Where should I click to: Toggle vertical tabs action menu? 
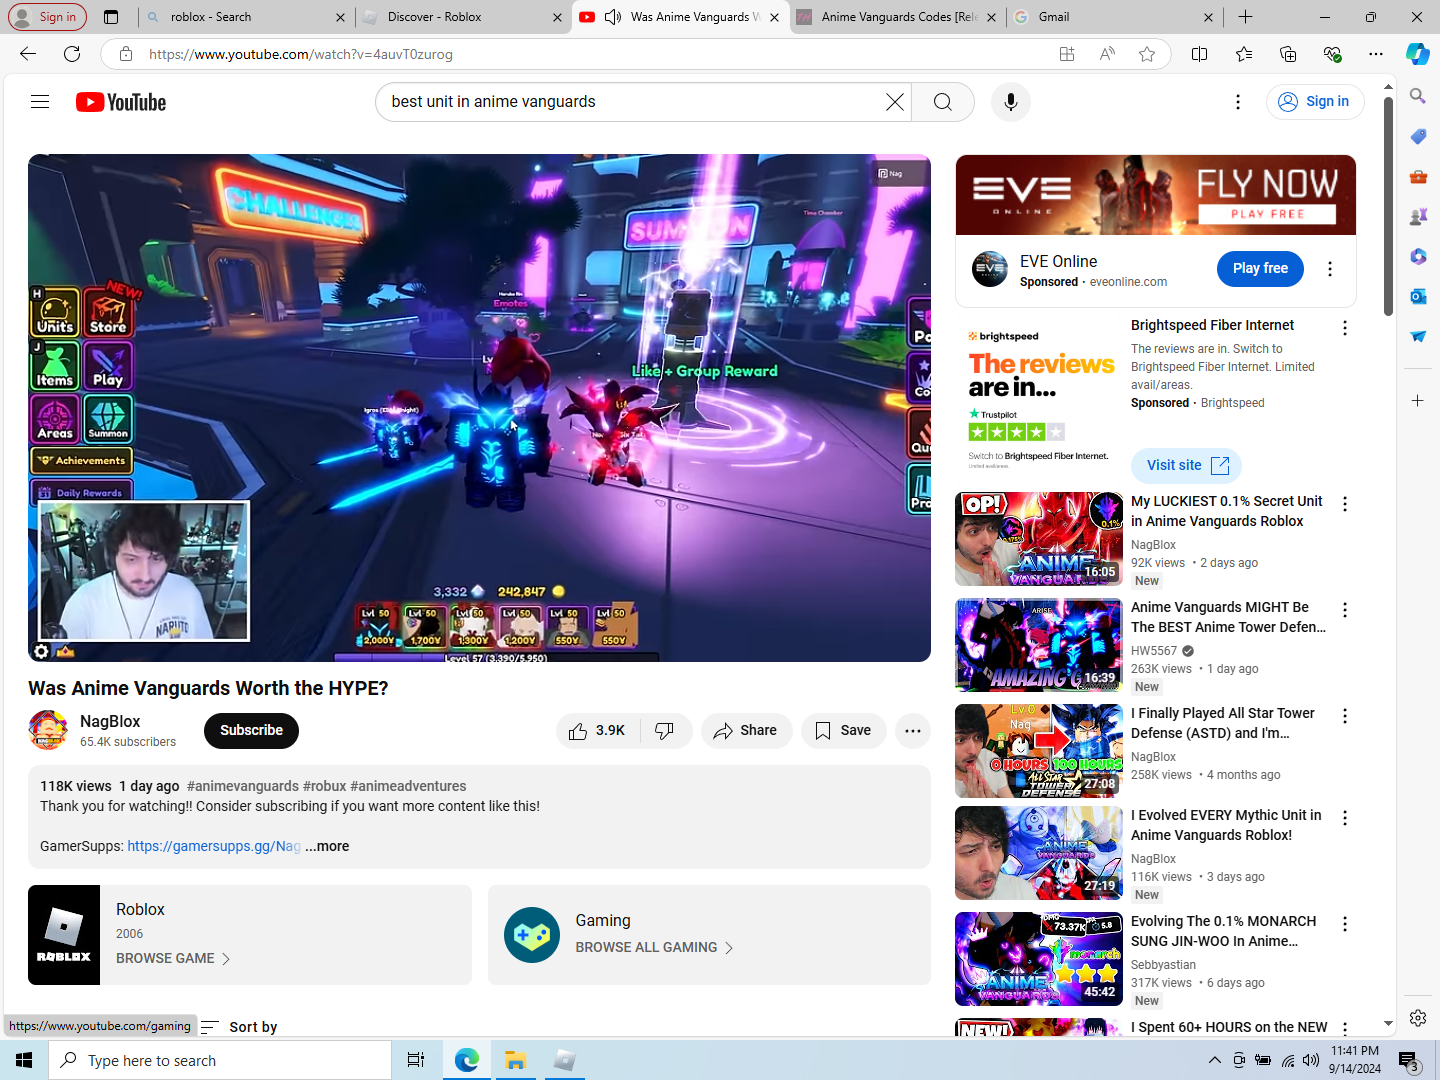pos(111,17)
